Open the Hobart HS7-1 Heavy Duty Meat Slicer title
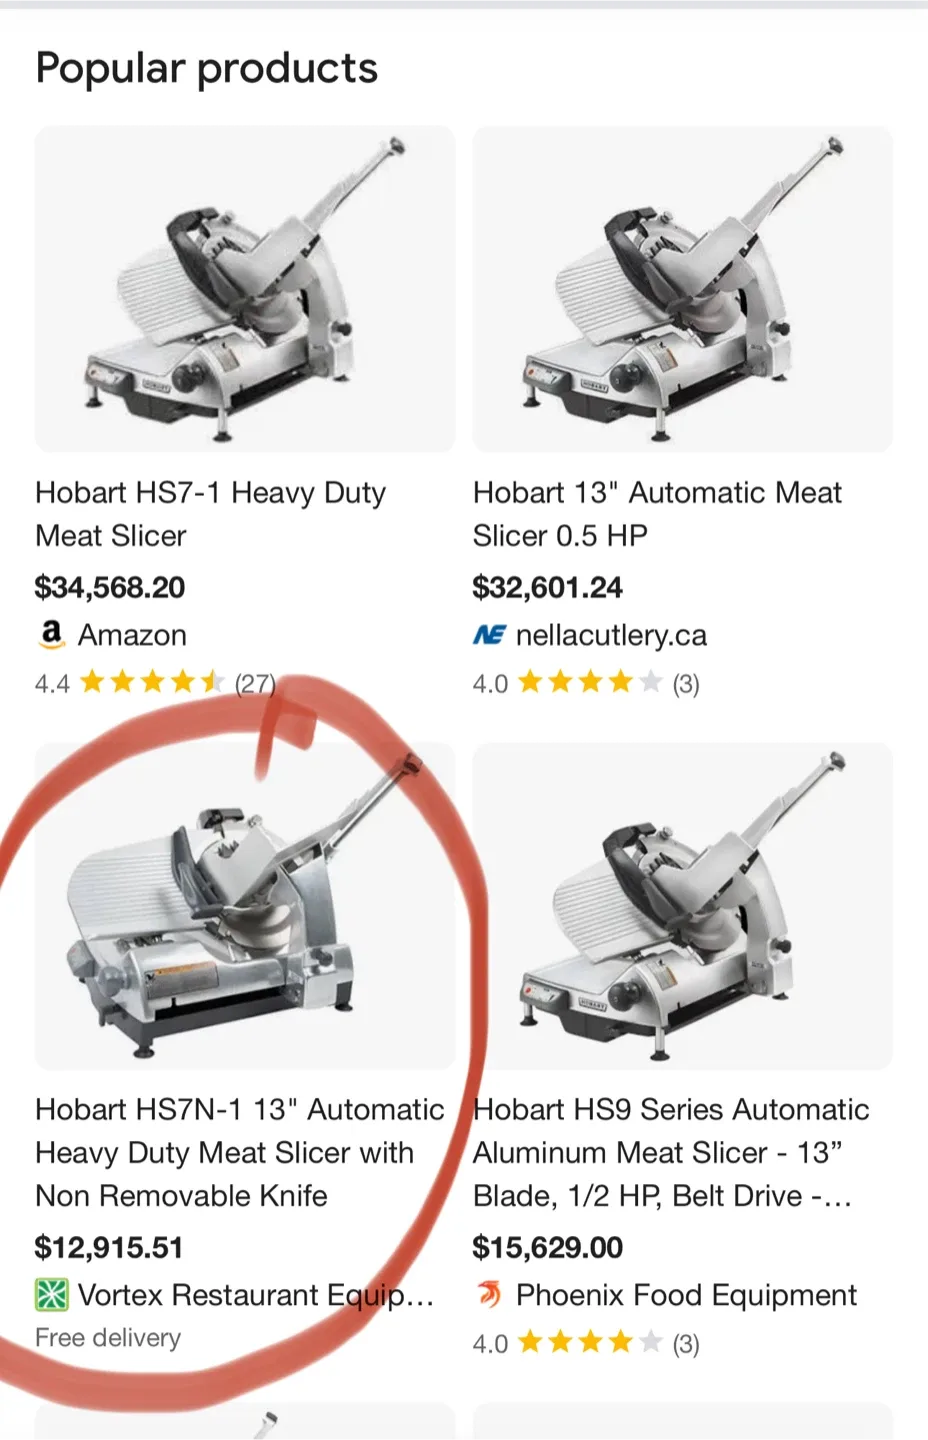Image resolution: width=928 pixels, height=1440 pixels. tap(211, 514)
